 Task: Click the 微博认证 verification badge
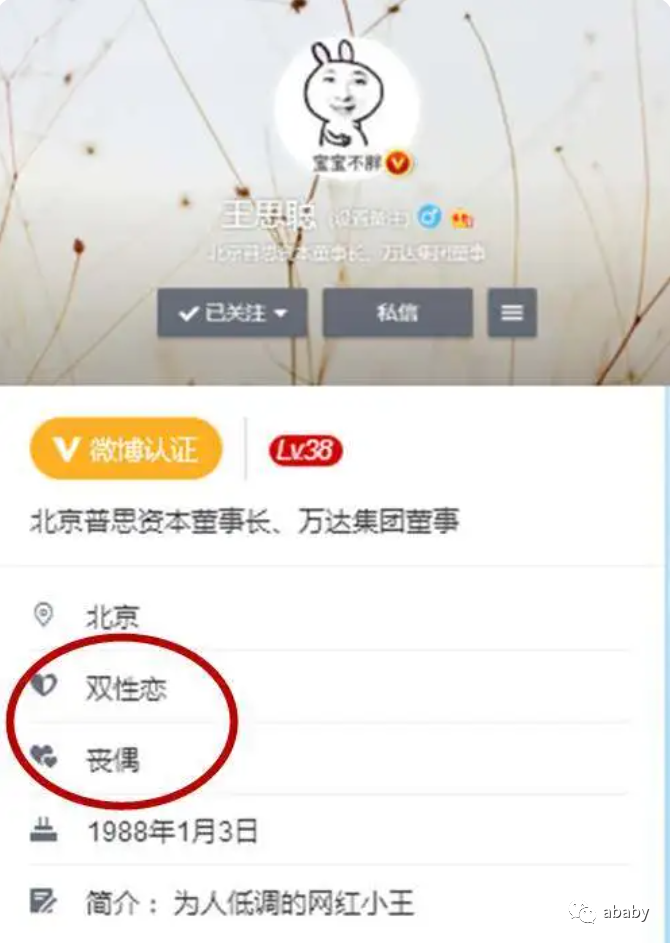tap(126, 449)
